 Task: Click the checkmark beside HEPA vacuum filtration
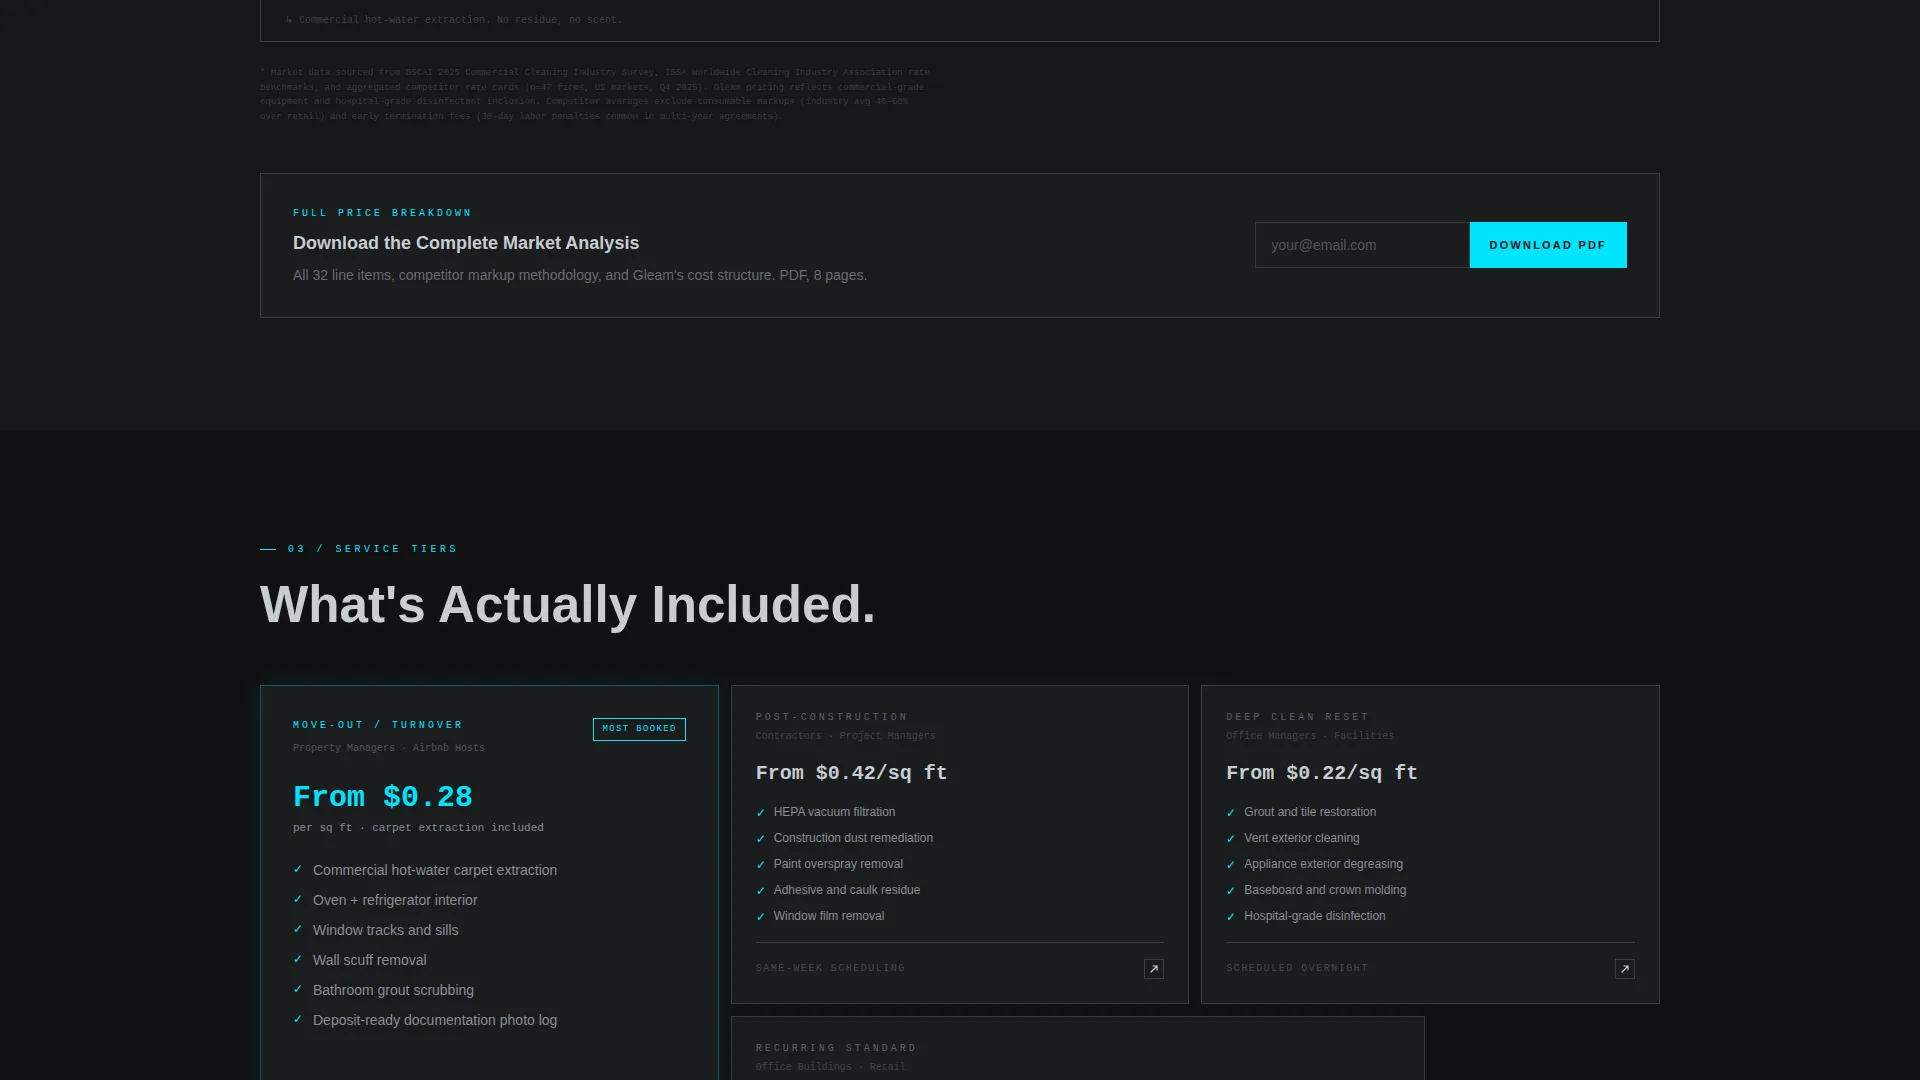[761, 813]
